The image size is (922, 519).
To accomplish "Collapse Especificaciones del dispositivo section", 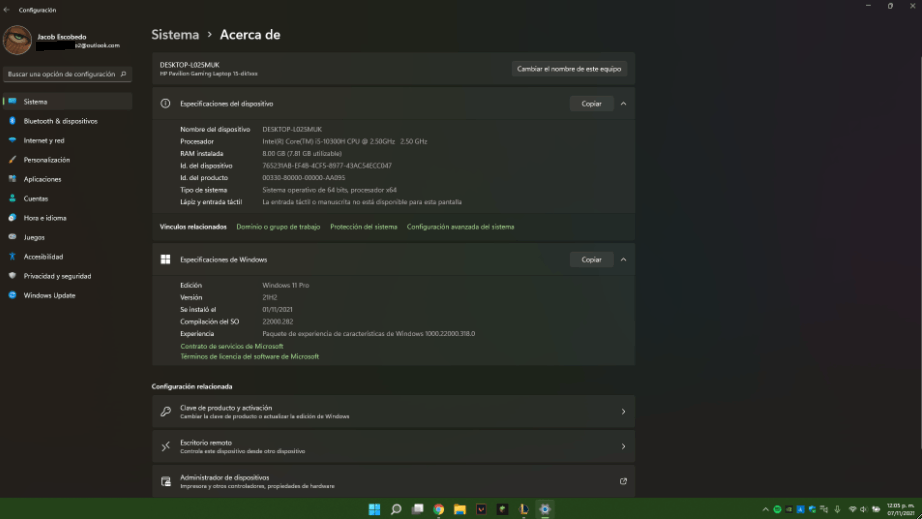I will point(623,103).
